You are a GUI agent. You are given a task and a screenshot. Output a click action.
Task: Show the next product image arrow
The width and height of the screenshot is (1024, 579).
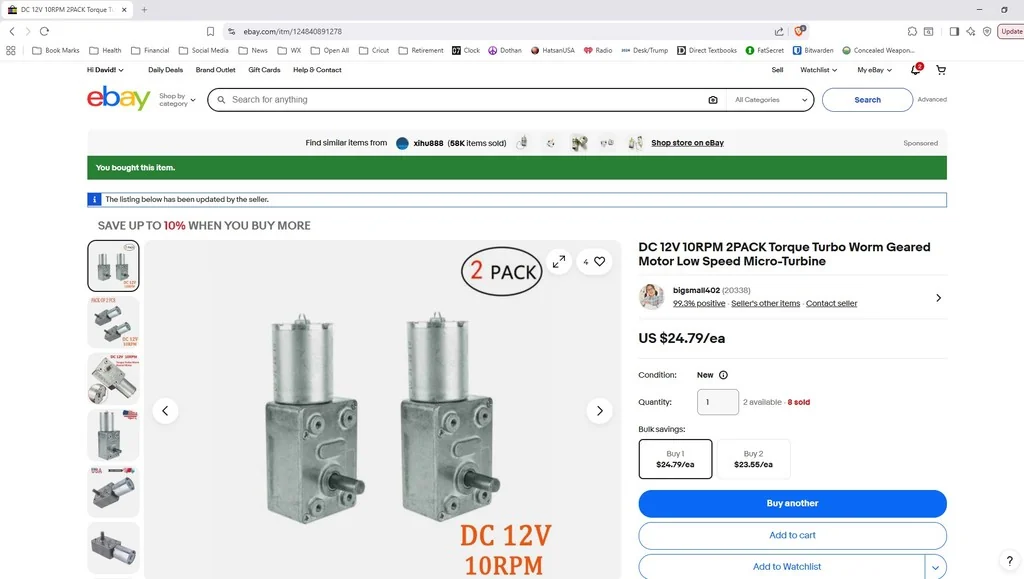599,410
